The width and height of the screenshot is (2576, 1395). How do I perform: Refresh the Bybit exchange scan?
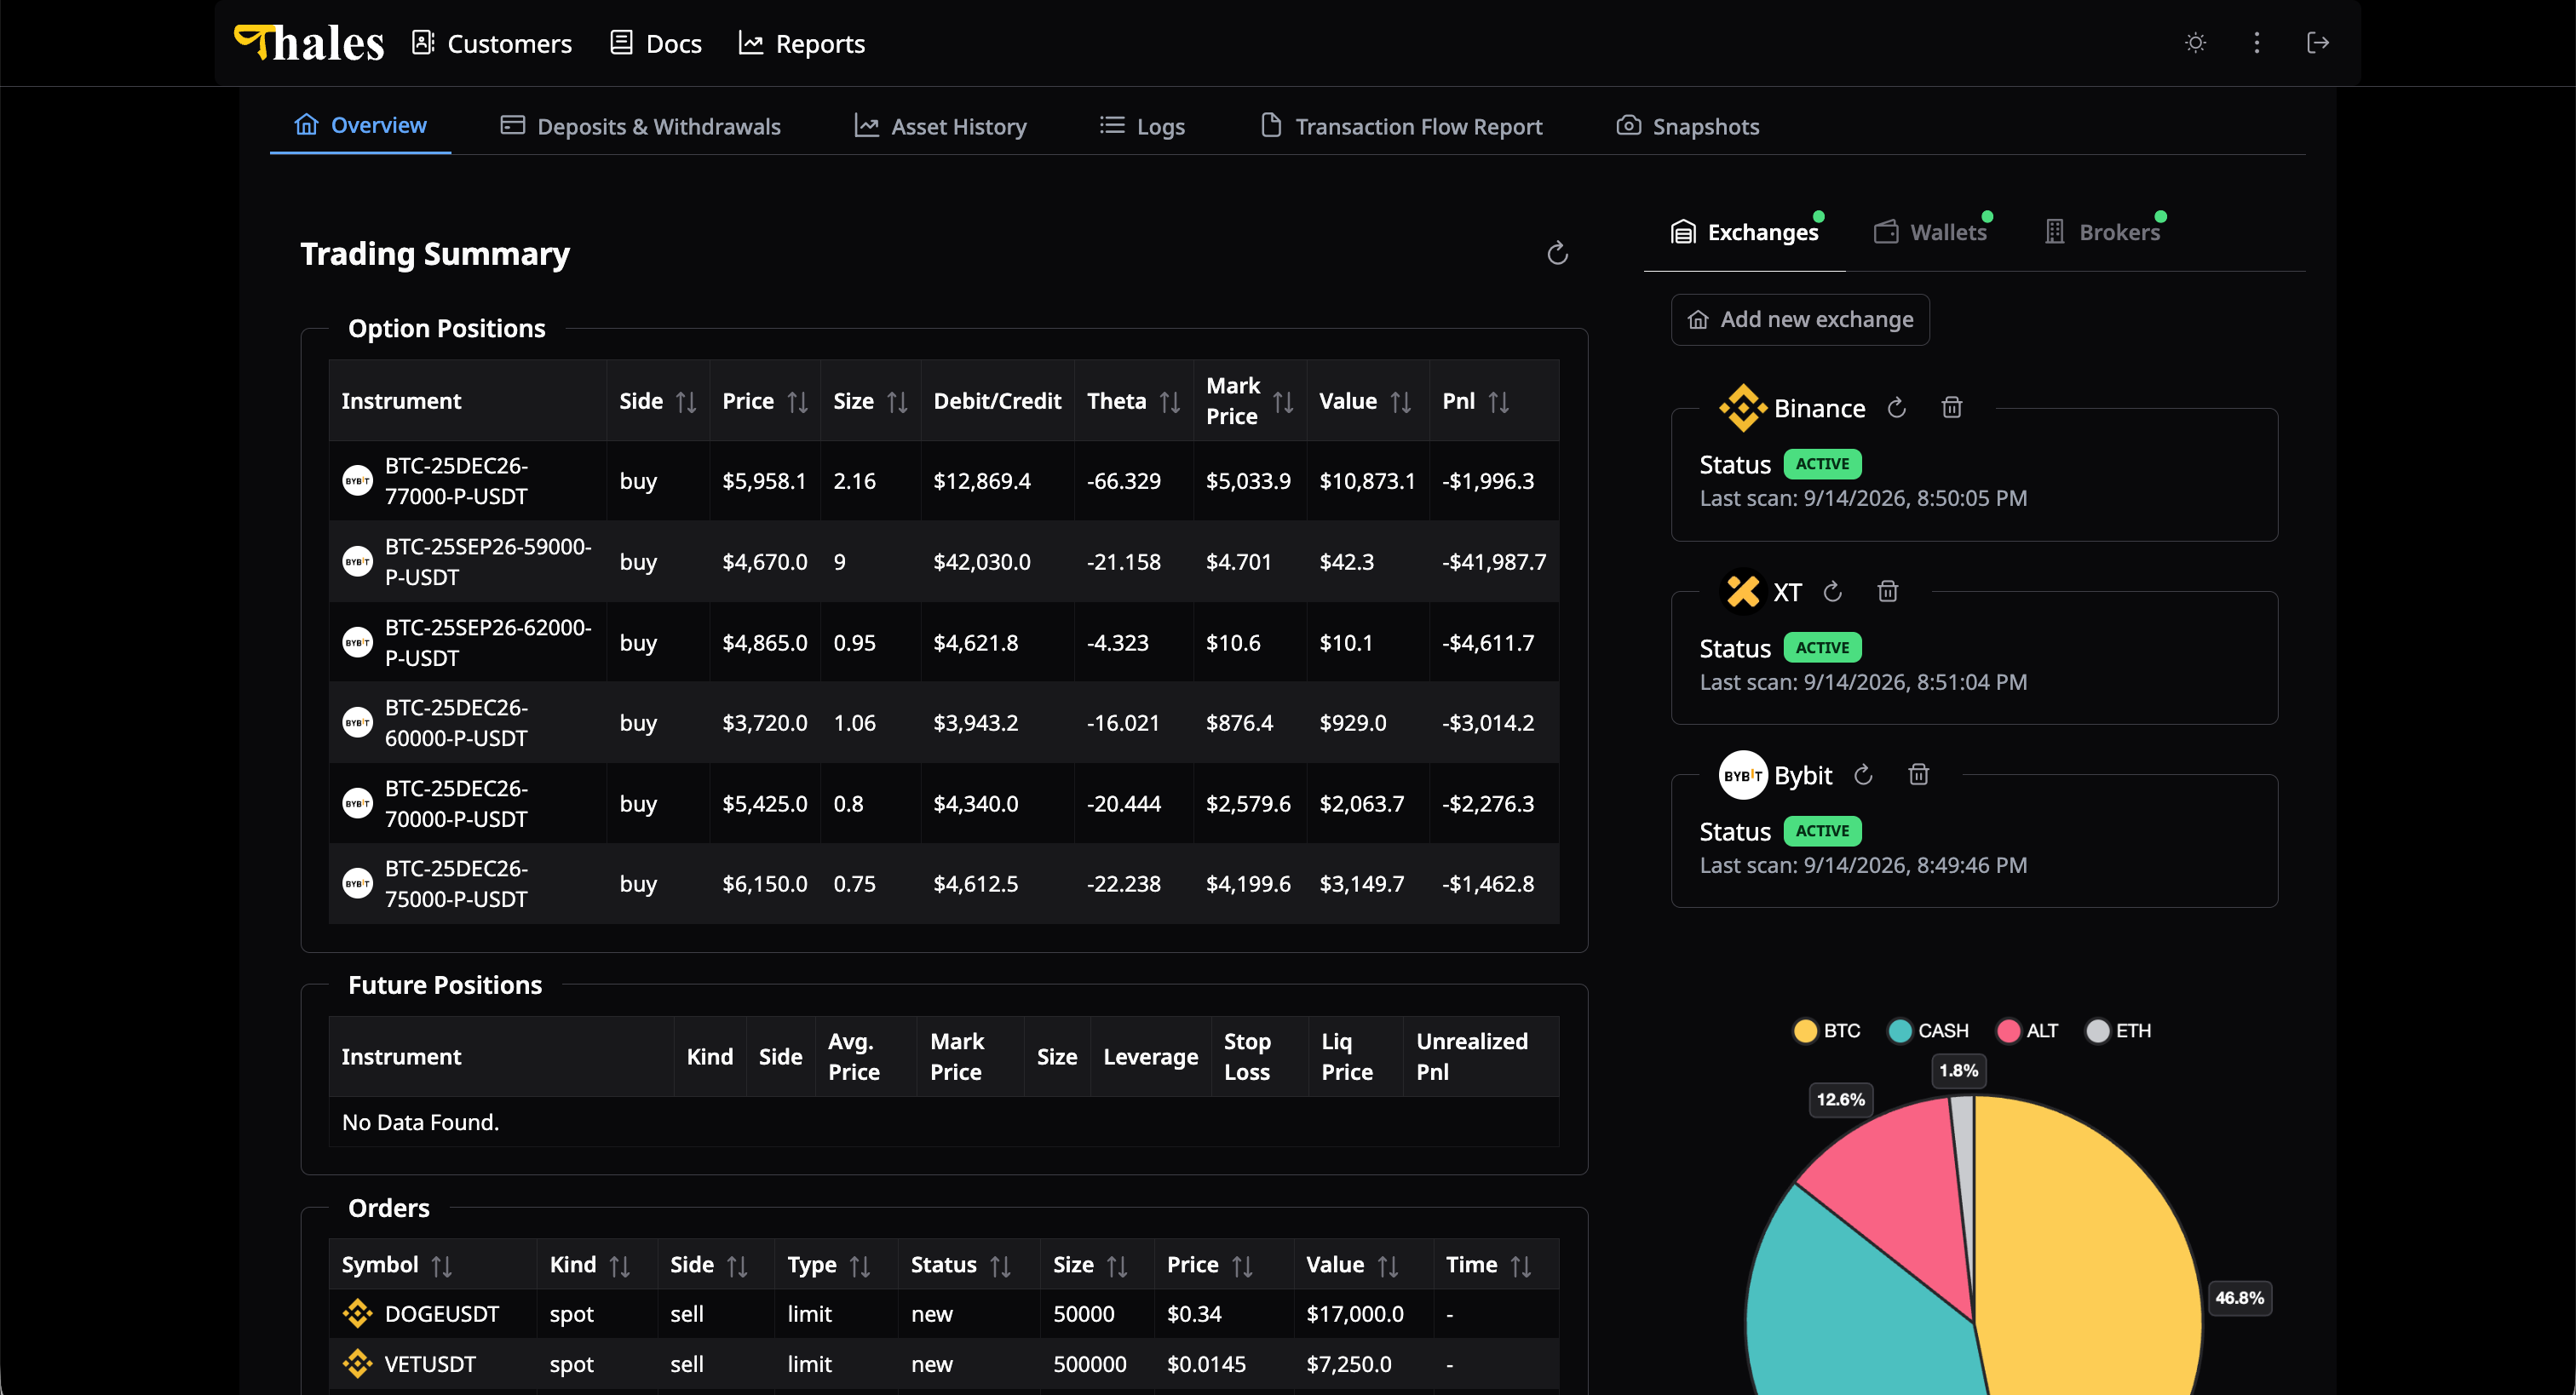click(1863, 775)
